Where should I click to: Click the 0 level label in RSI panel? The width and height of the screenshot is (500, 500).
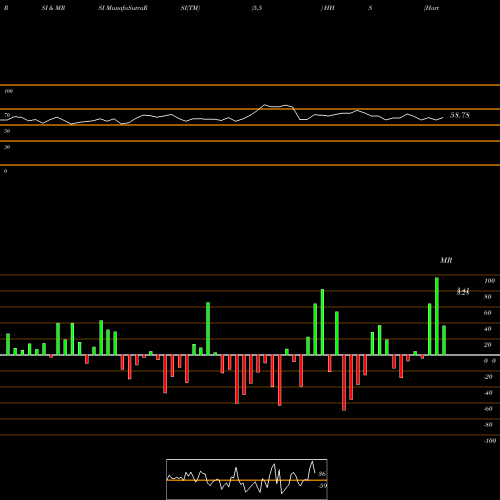click(5, 171)
